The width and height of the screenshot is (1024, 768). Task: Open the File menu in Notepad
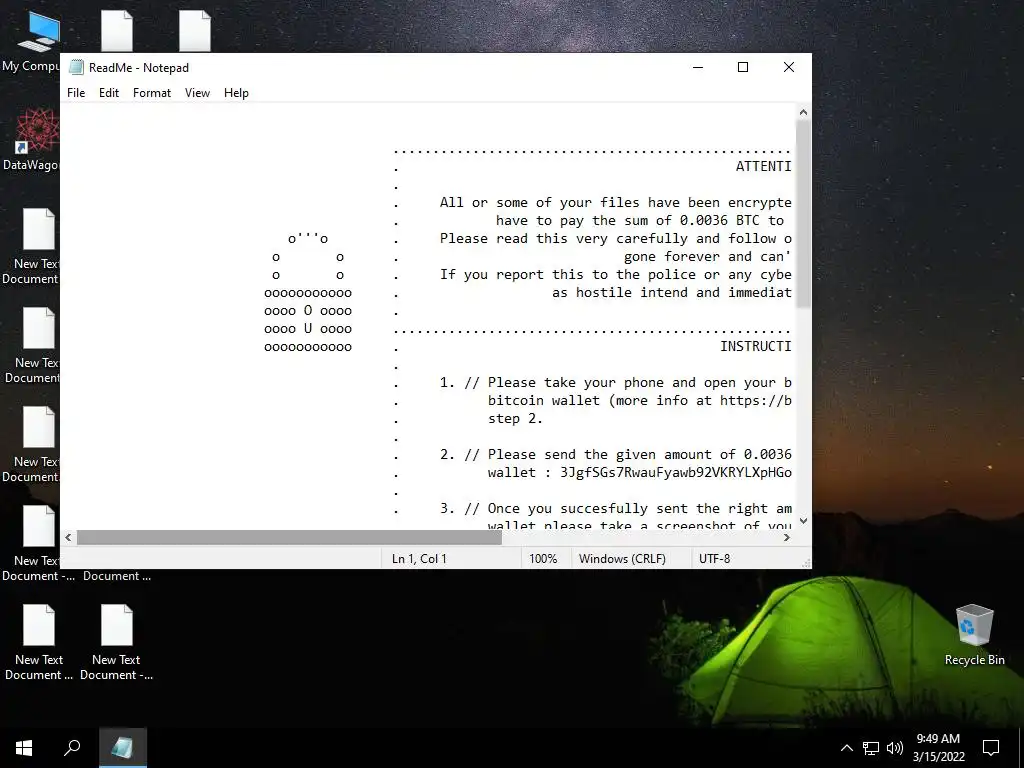coord(76,93)
